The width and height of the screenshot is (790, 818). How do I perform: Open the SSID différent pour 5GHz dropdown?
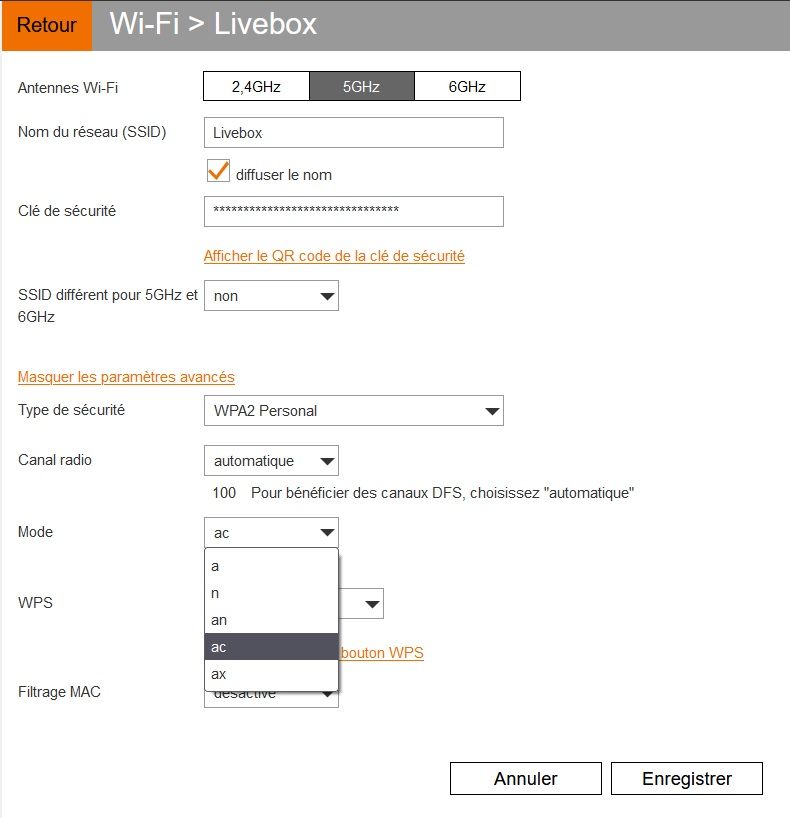[x=271, y=296]
